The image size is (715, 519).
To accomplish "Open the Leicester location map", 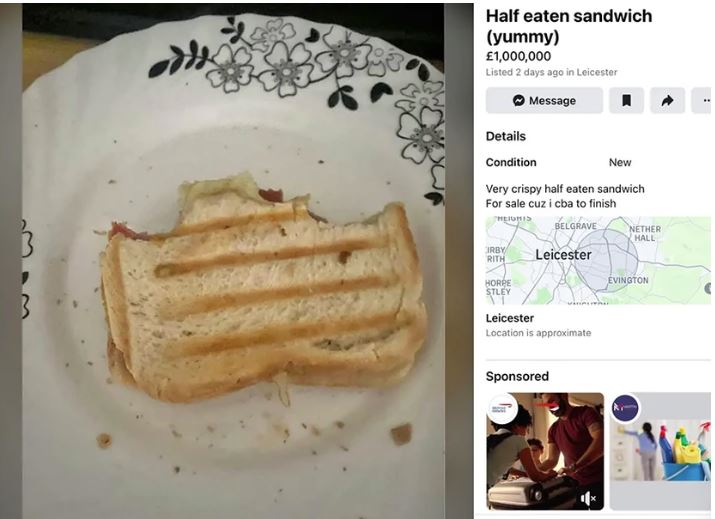I will pyautogui.click(x=598, y=260).
